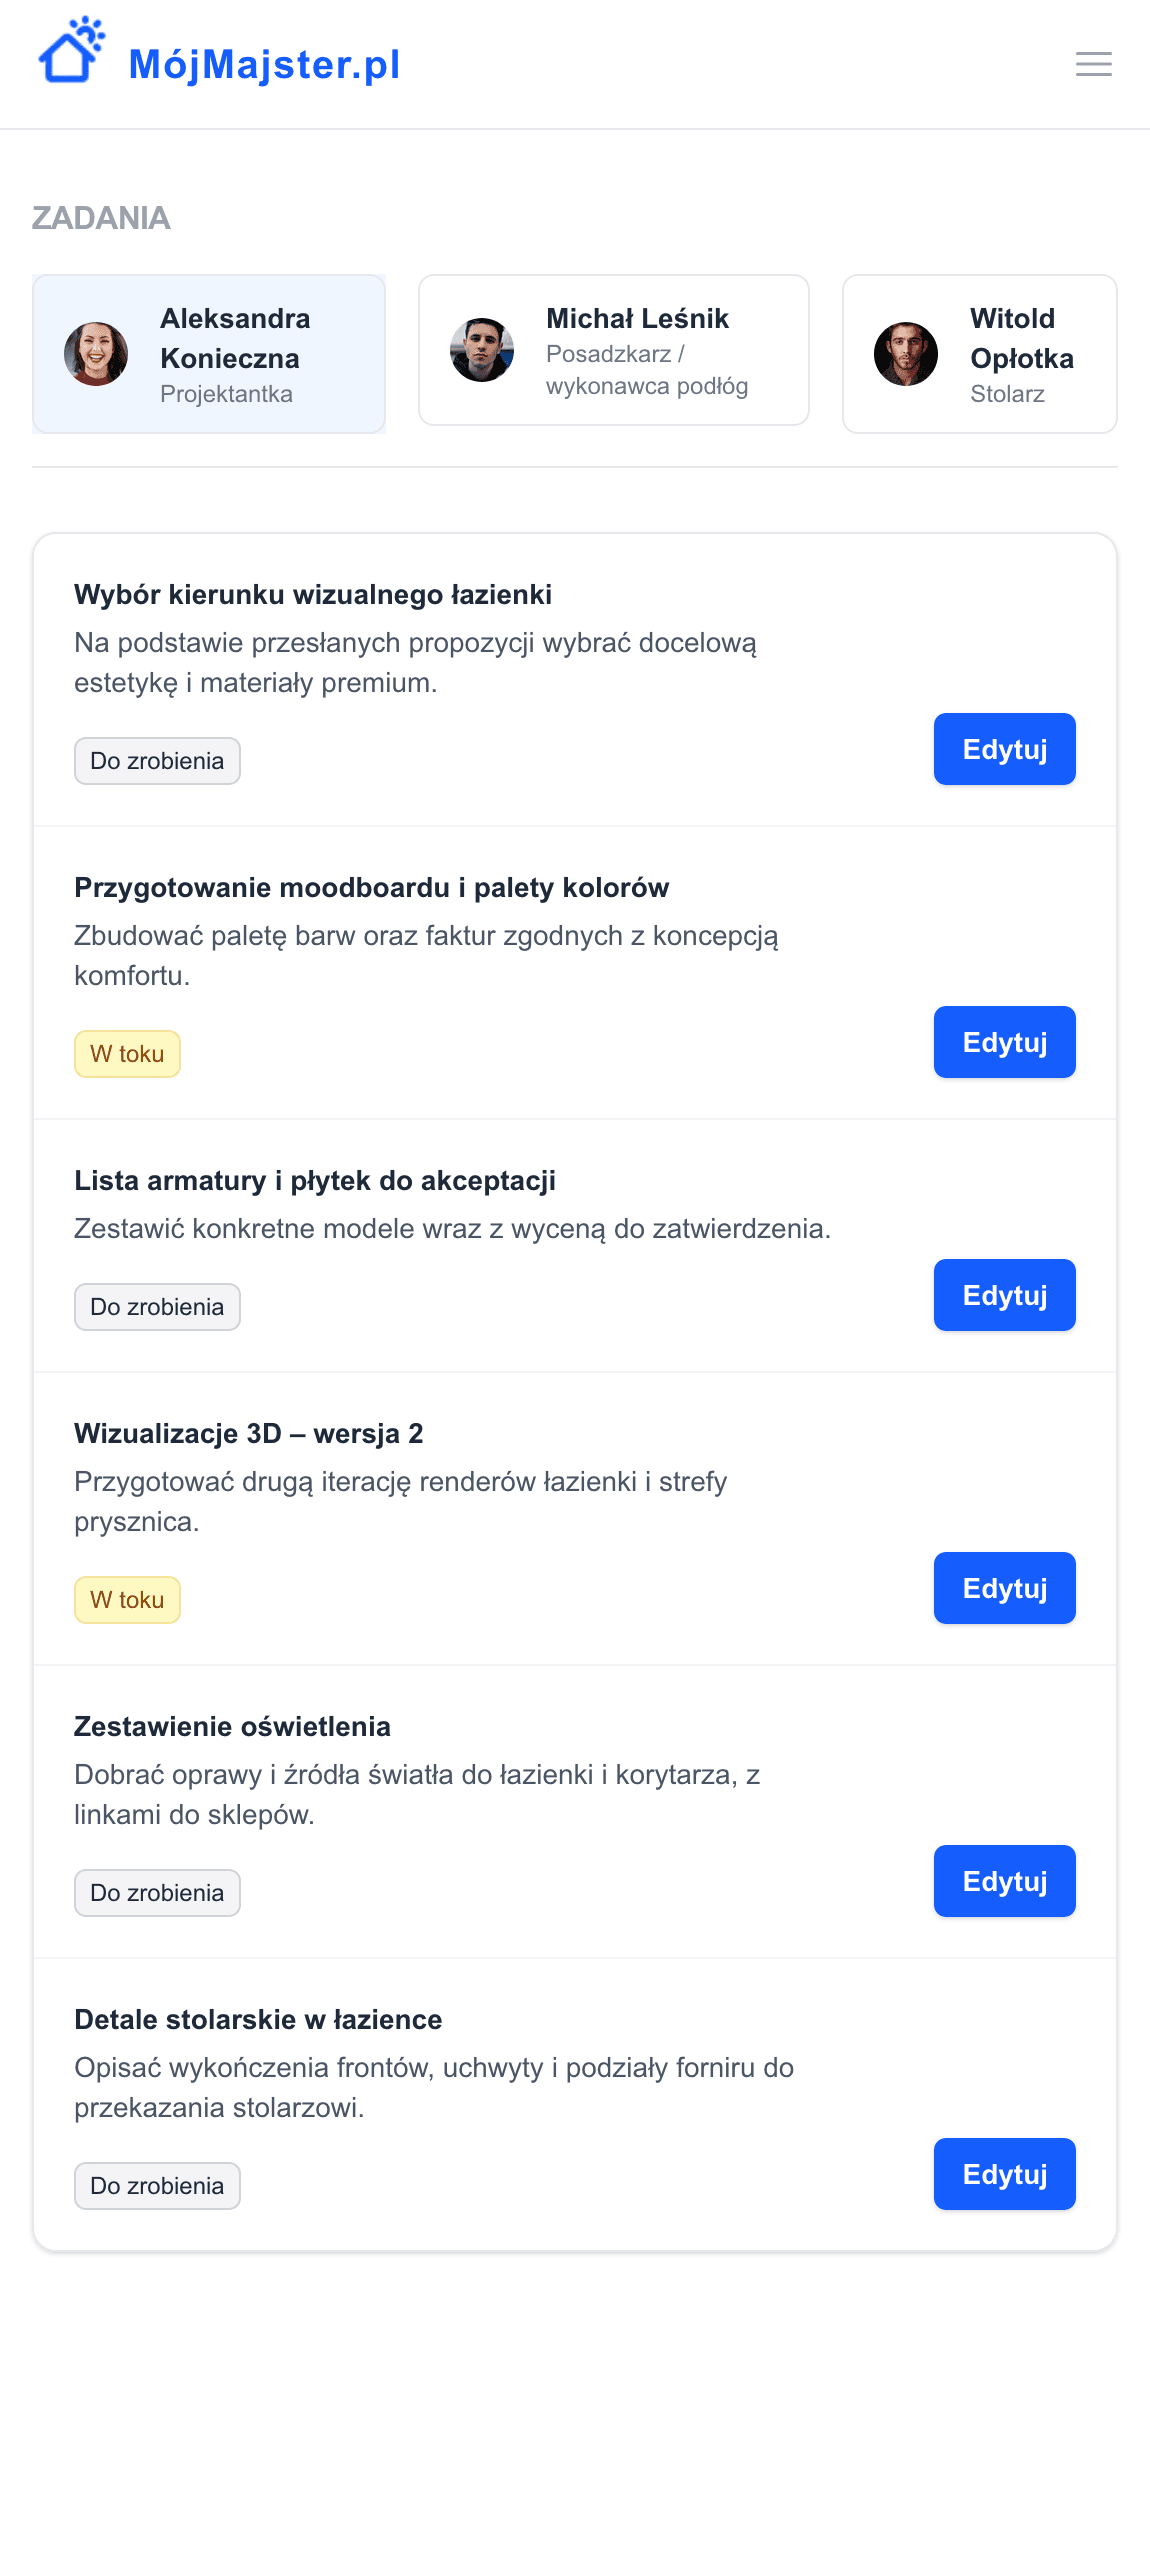1150x2560 pixels.
Task: Open the 'Przygotowanie moodboardu i palety kolorów' title
Action: click(x=371, y=888)
